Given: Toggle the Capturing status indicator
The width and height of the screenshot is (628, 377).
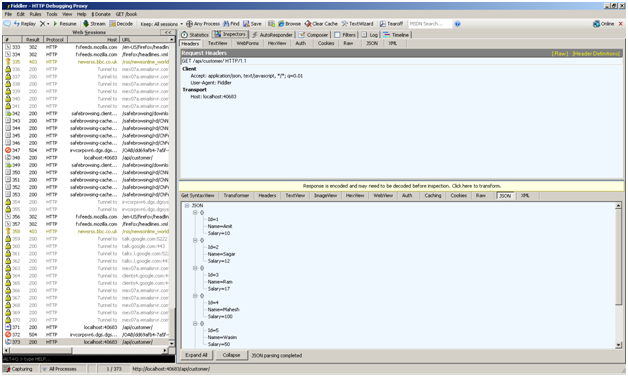Looking at the screenshot, I should (19, 369).
